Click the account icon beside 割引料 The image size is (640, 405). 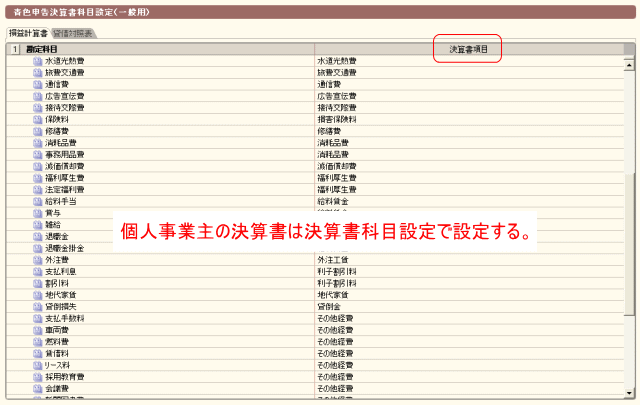pos(38,283)
